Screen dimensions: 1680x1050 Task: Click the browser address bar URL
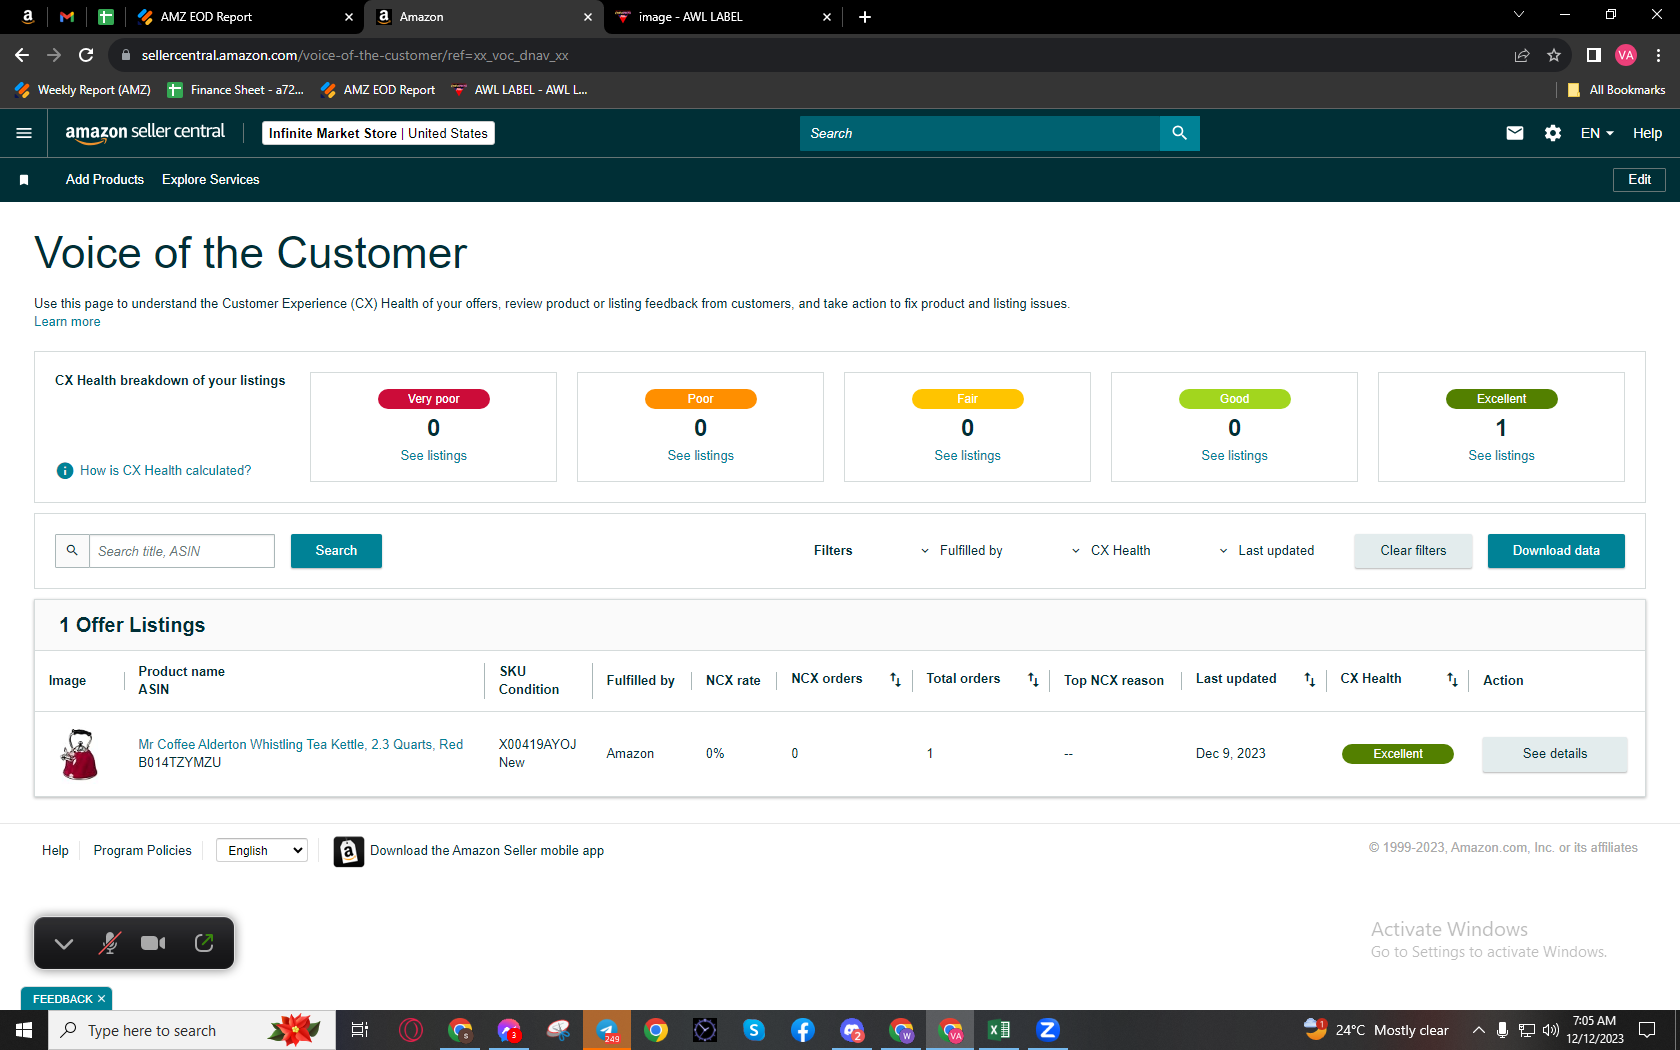(x=355, y=55)
